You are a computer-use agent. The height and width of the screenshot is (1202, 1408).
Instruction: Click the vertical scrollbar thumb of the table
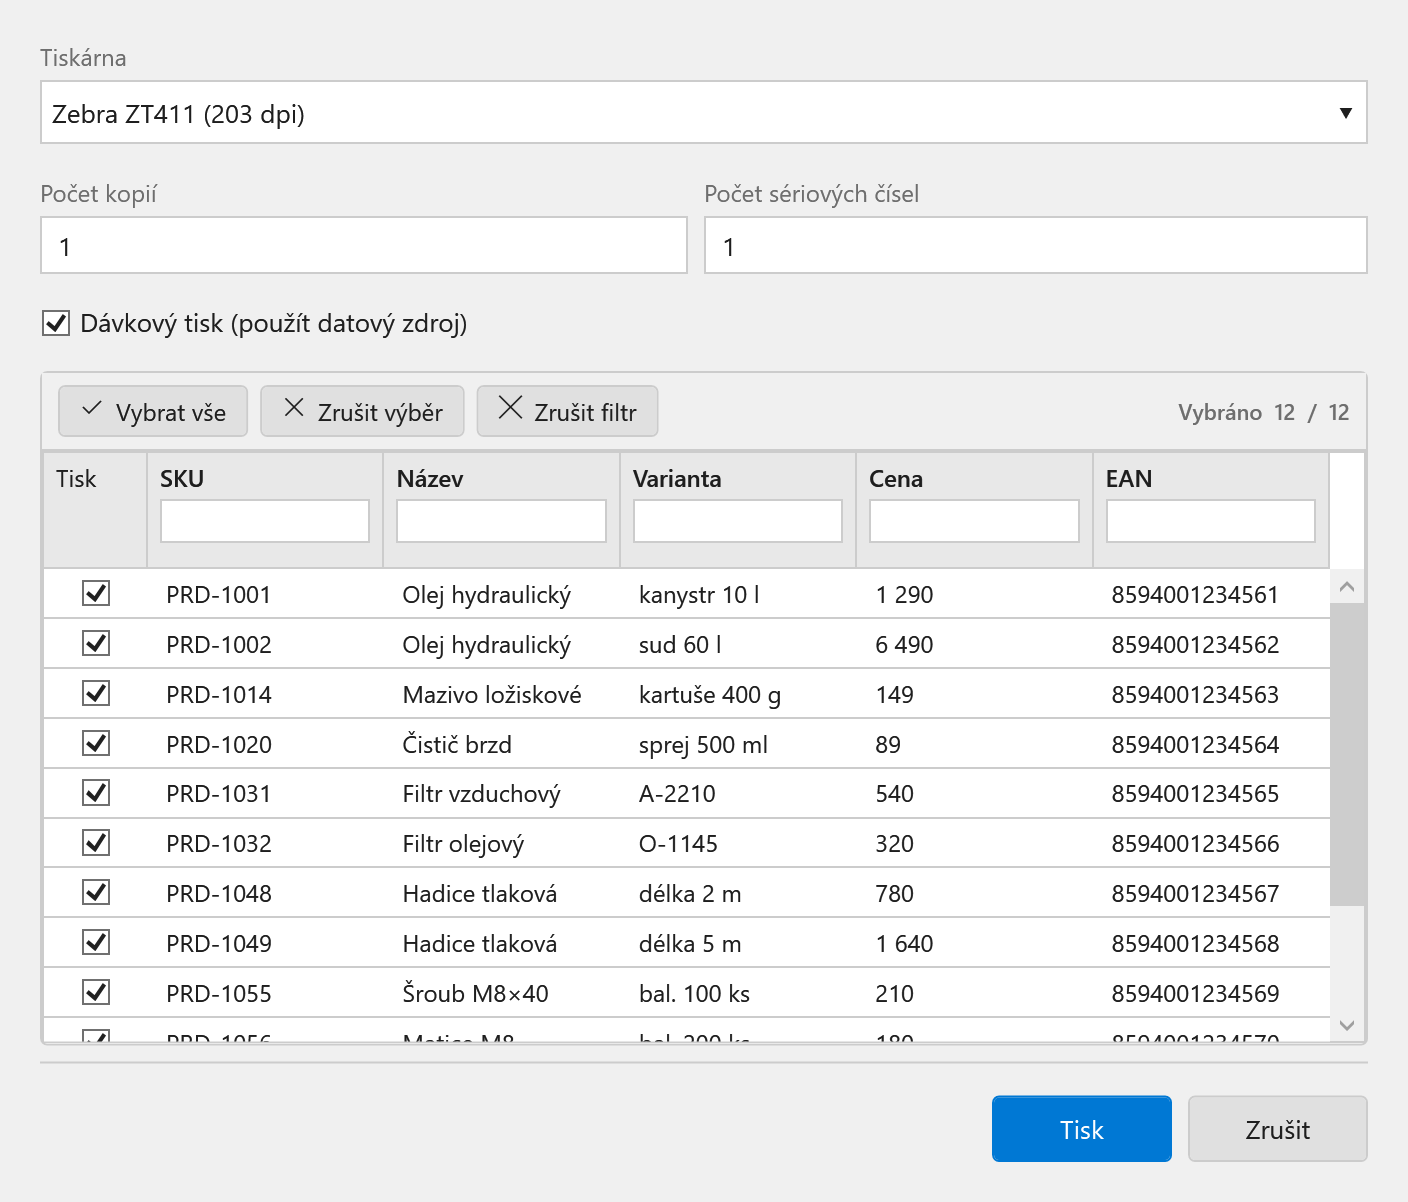tap(1347, 755)
